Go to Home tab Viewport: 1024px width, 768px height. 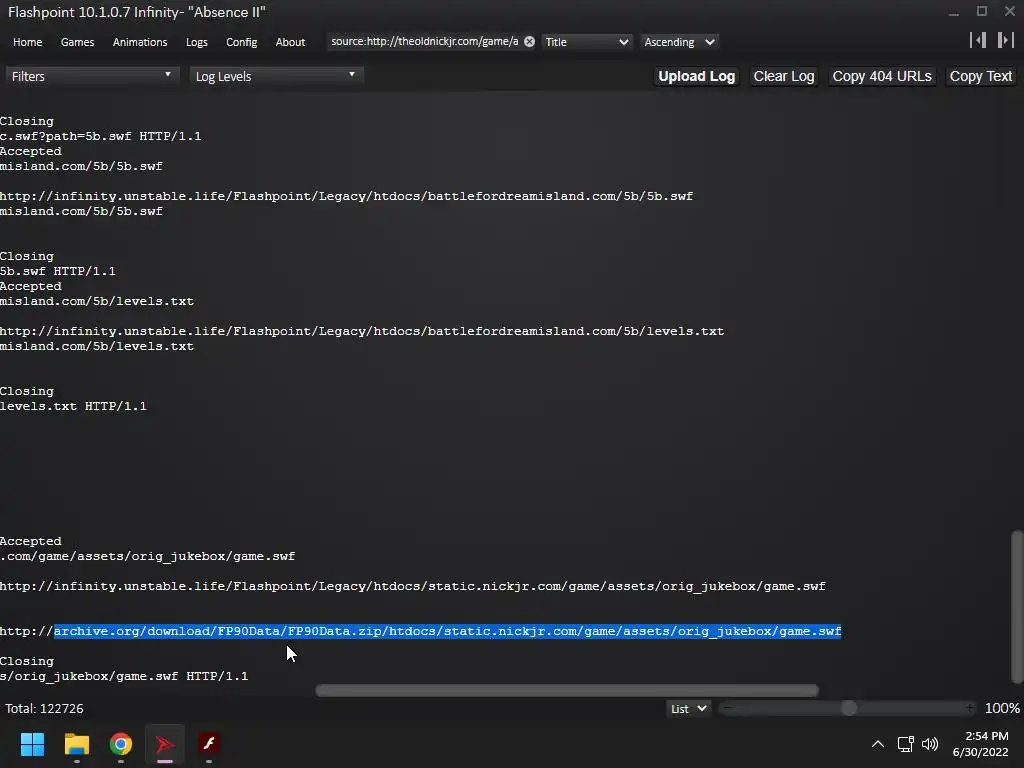27,42
